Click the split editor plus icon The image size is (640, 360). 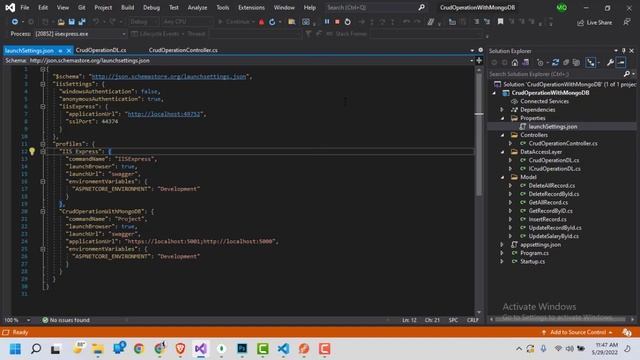[x=479, y=60]
